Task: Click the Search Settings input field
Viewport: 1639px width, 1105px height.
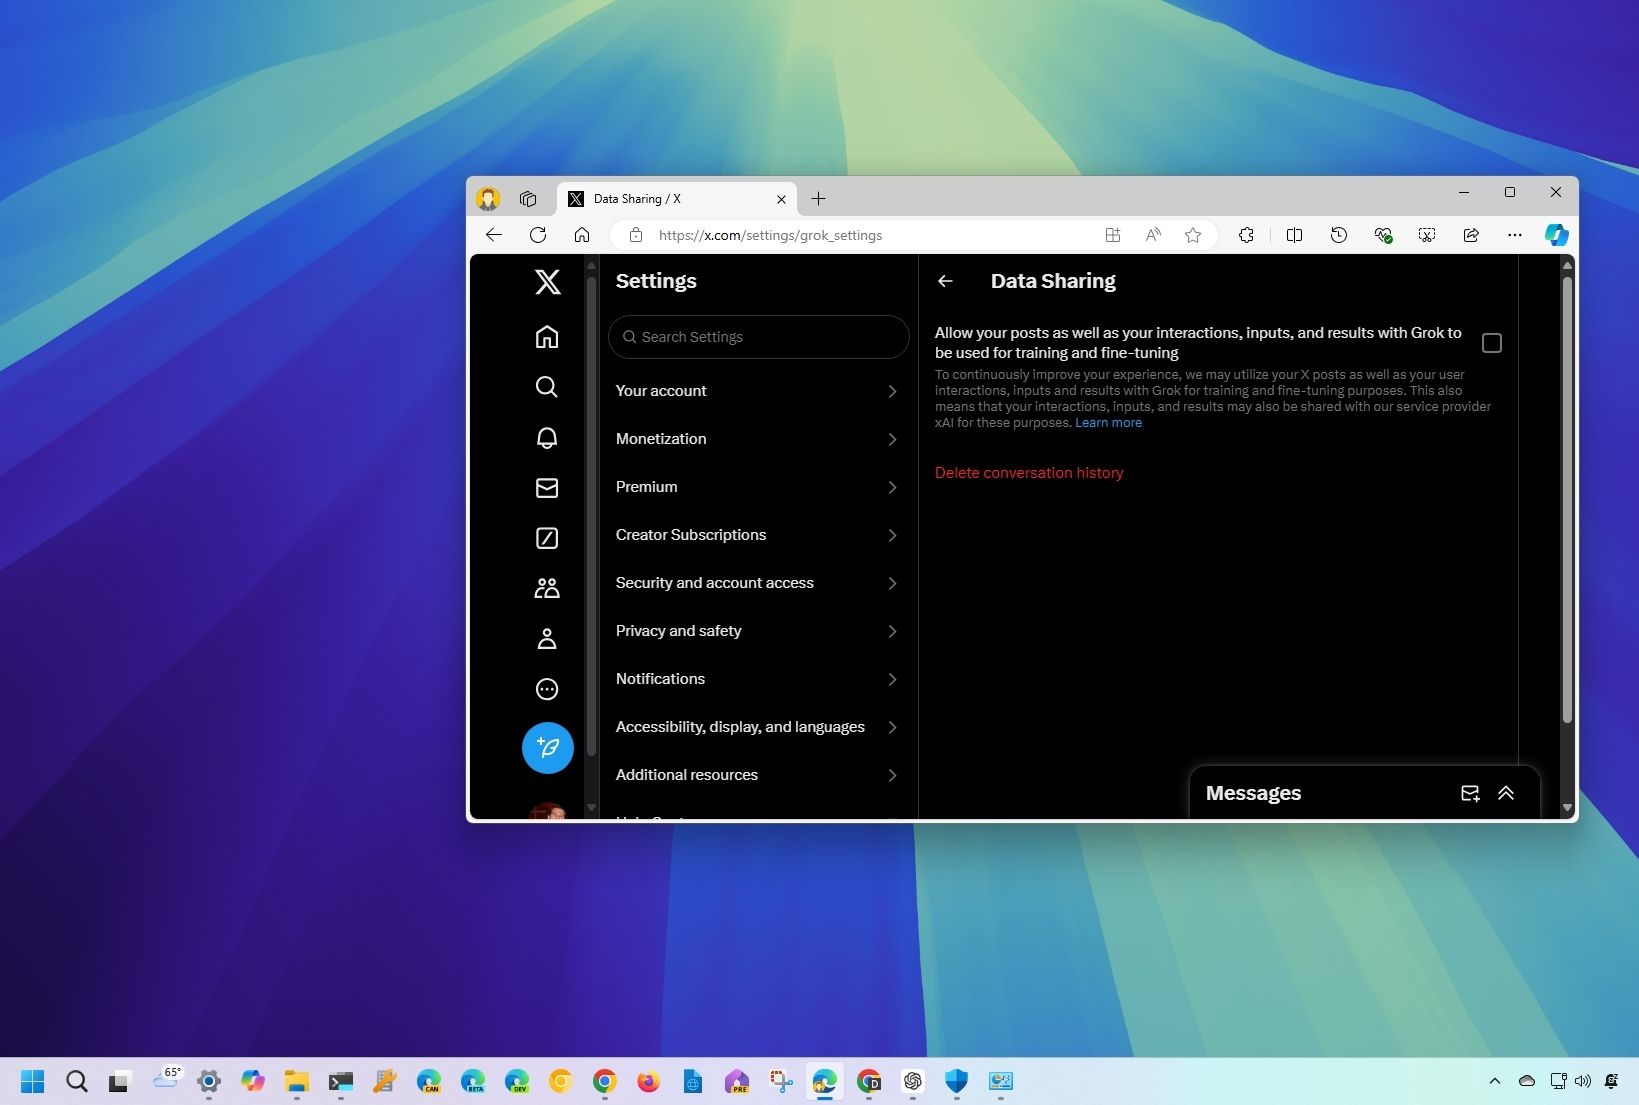Action: [758, 337]
